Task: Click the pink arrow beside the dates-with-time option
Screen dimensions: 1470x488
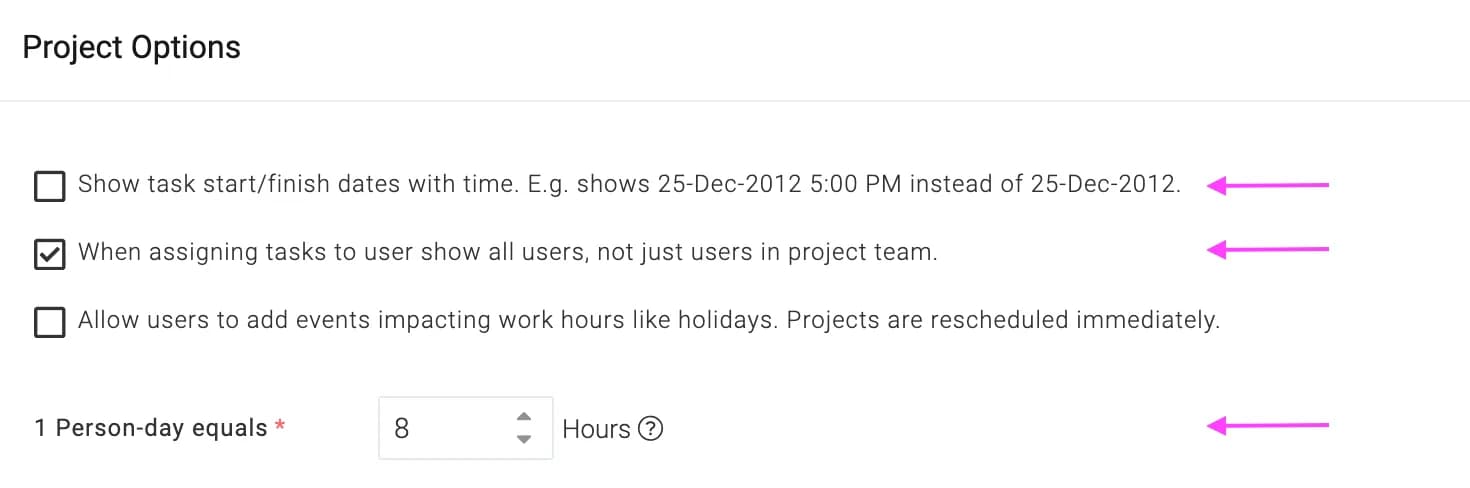Action: coord(1267,185)
